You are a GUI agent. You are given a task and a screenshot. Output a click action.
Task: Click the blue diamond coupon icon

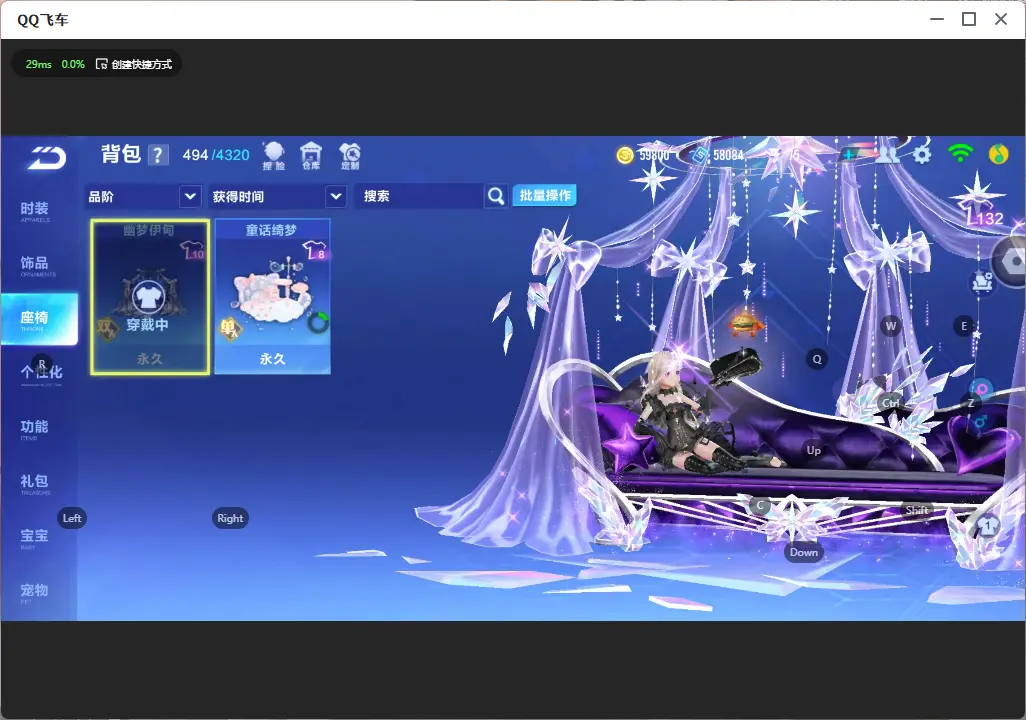point(699,155)
